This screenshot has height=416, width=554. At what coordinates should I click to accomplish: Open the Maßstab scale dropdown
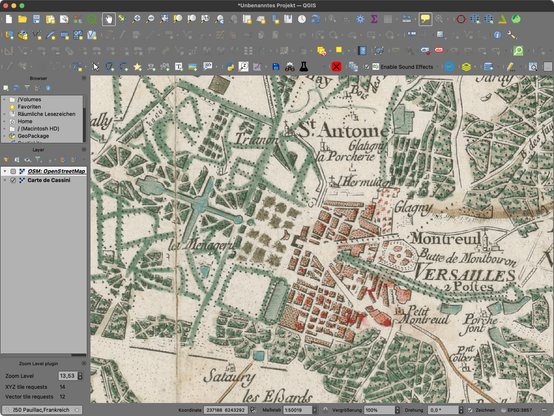coord(314,410)
